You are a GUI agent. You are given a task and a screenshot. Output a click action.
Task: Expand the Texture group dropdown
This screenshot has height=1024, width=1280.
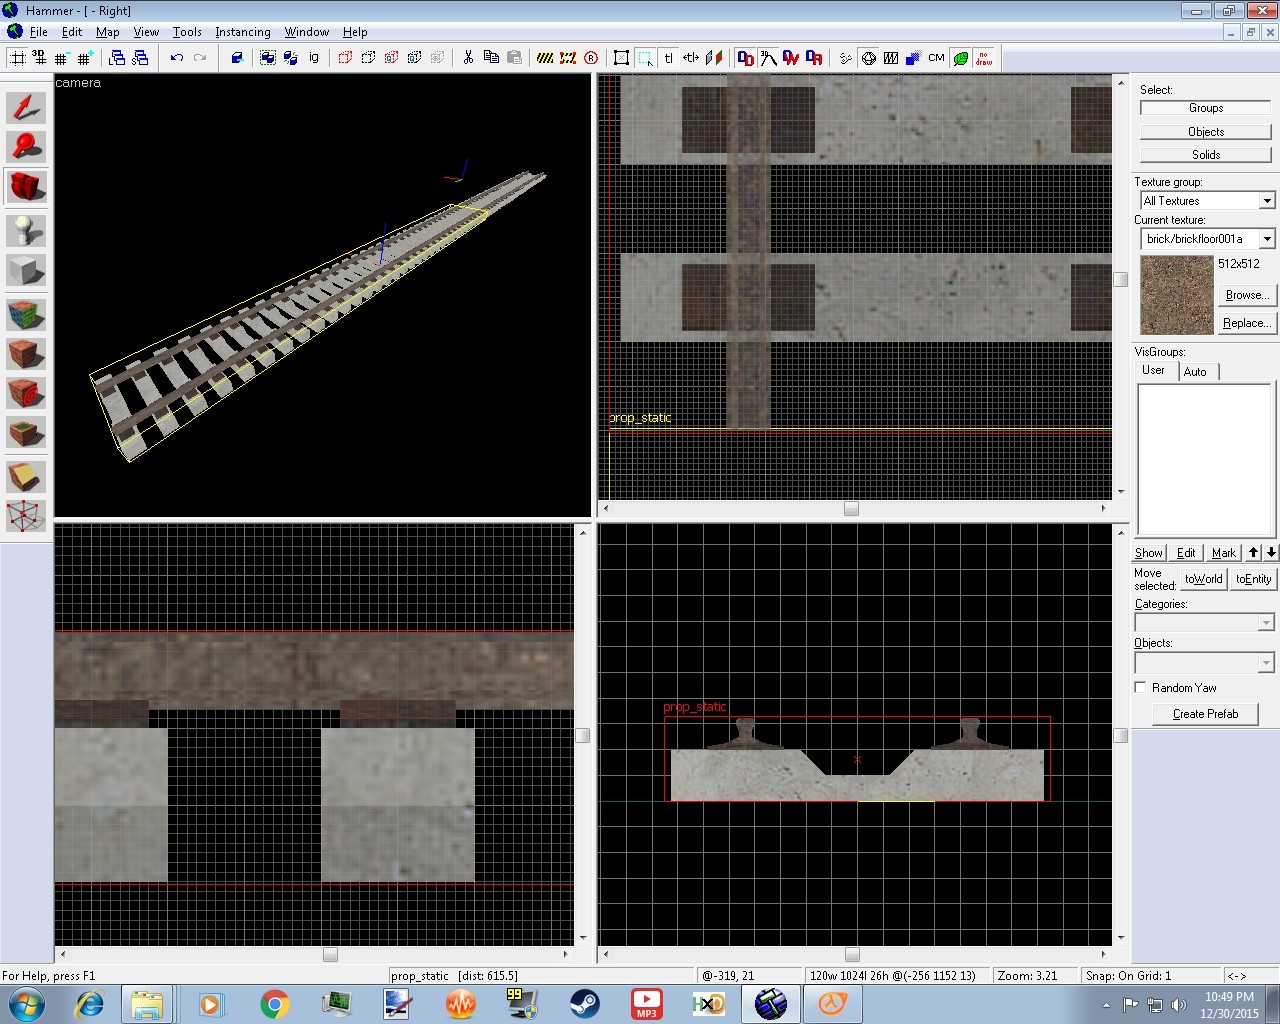[x=1267, y=201]
